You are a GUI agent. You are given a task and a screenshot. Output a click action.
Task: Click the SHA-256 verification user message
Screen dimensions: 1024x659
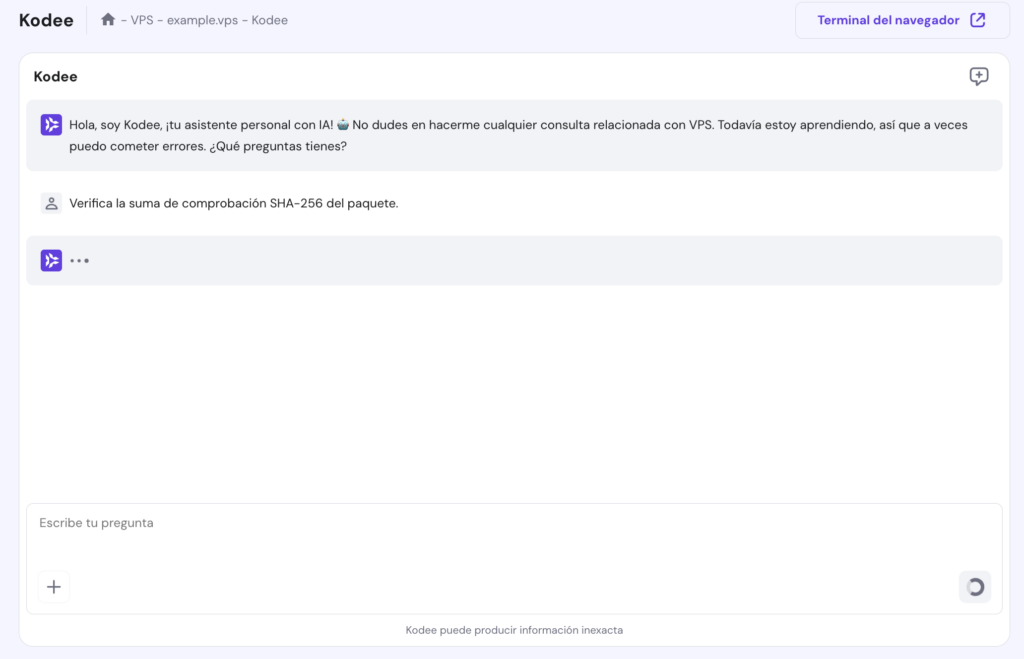click(x=234, y=203)
